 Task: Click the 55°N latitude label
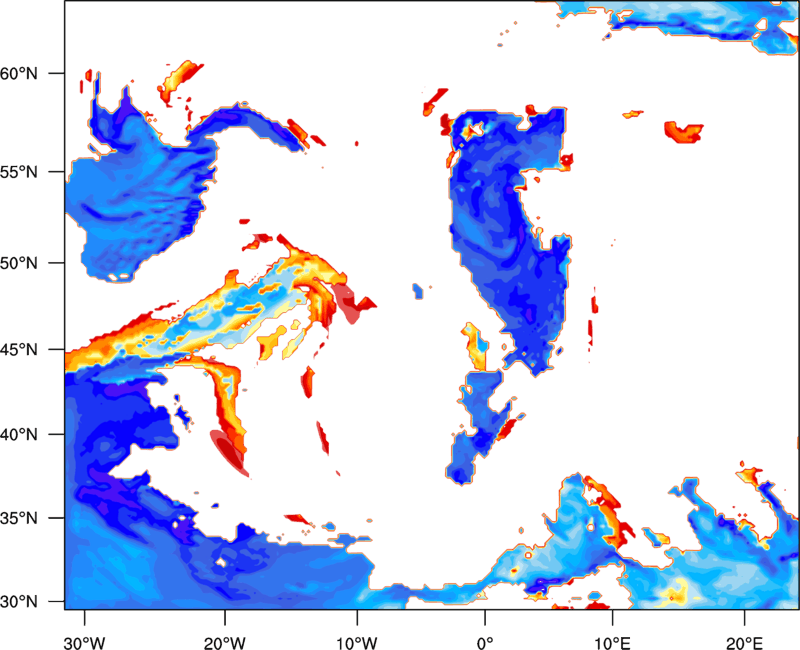pyautogui.click(x=19, y=172)
